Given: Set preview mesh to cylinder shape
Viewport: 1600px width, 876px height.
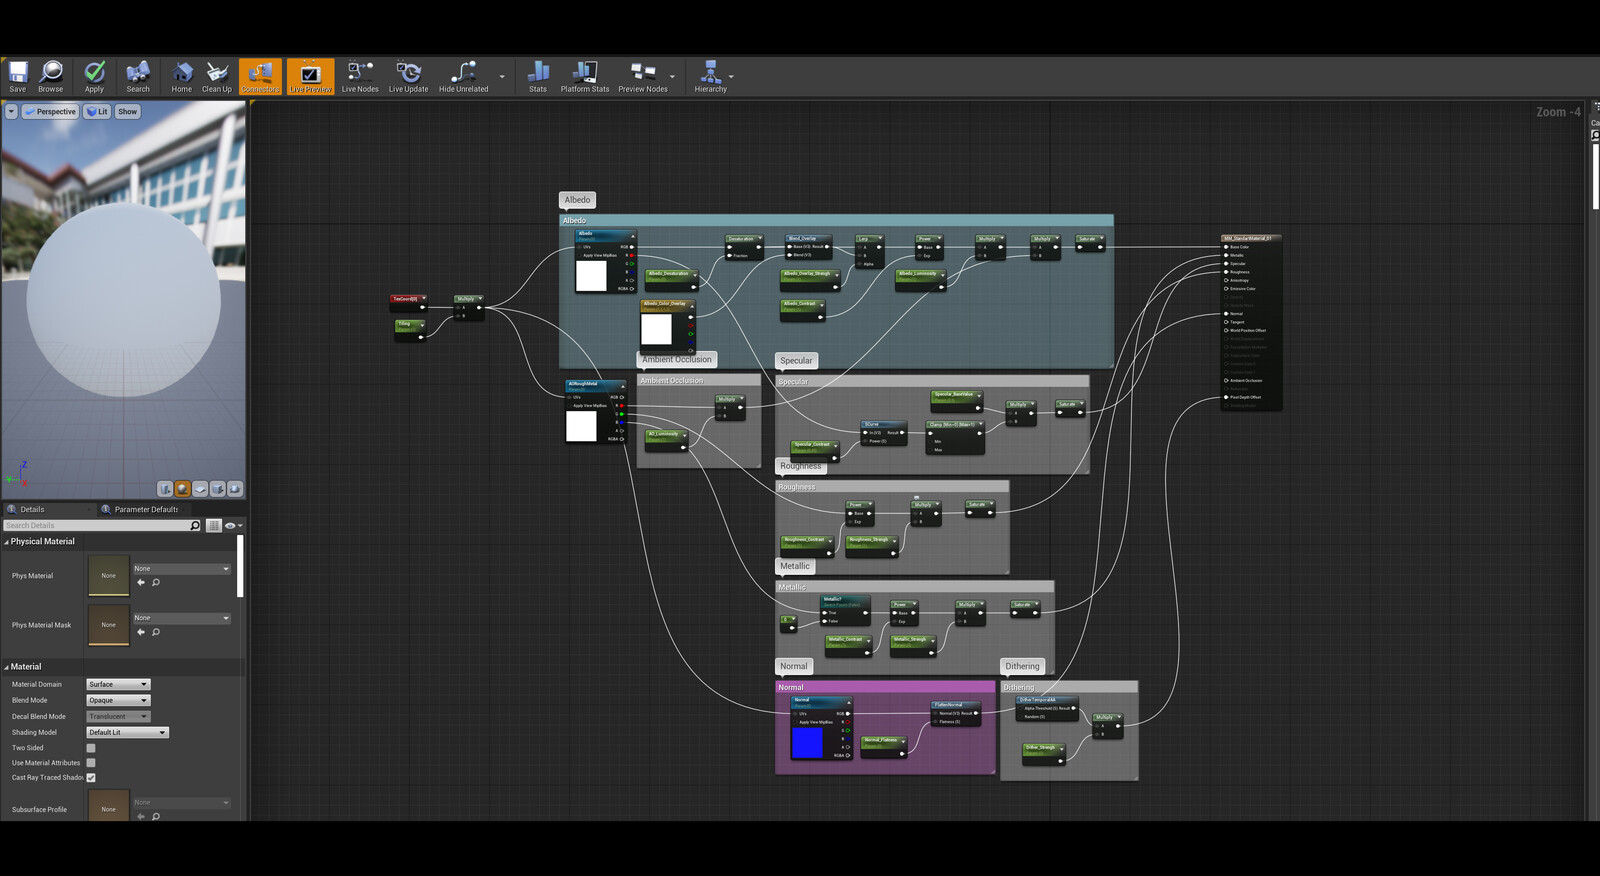Looking at the screenshot, I should (x=165, y=489).
